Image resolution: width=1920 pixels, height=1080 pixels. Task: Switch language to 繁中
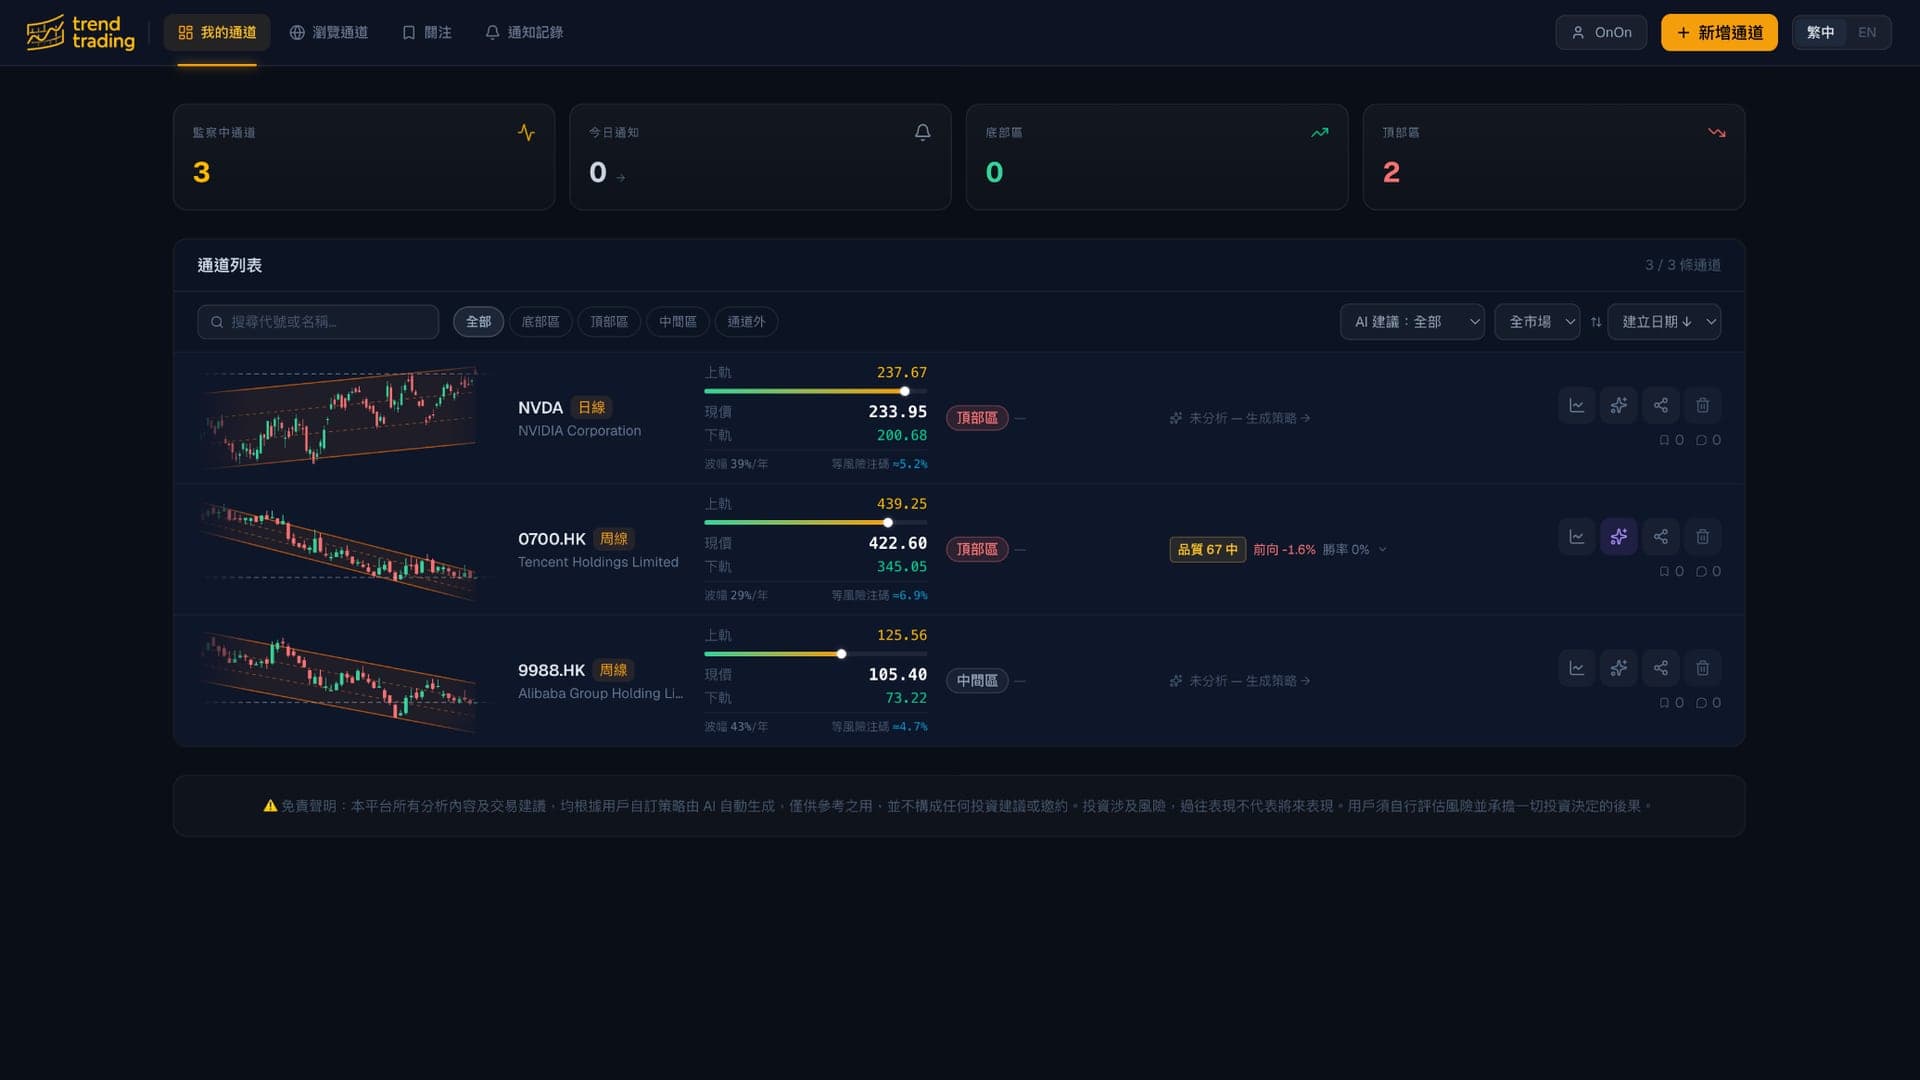tap(1820, 32)
